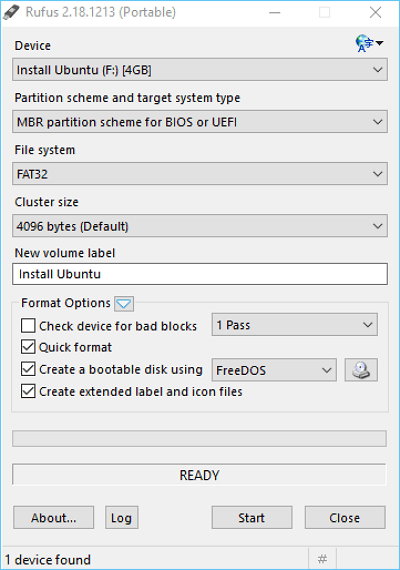Click the empty progress bar
Viewport: 400px width, 570px height.
click(199, 438)
